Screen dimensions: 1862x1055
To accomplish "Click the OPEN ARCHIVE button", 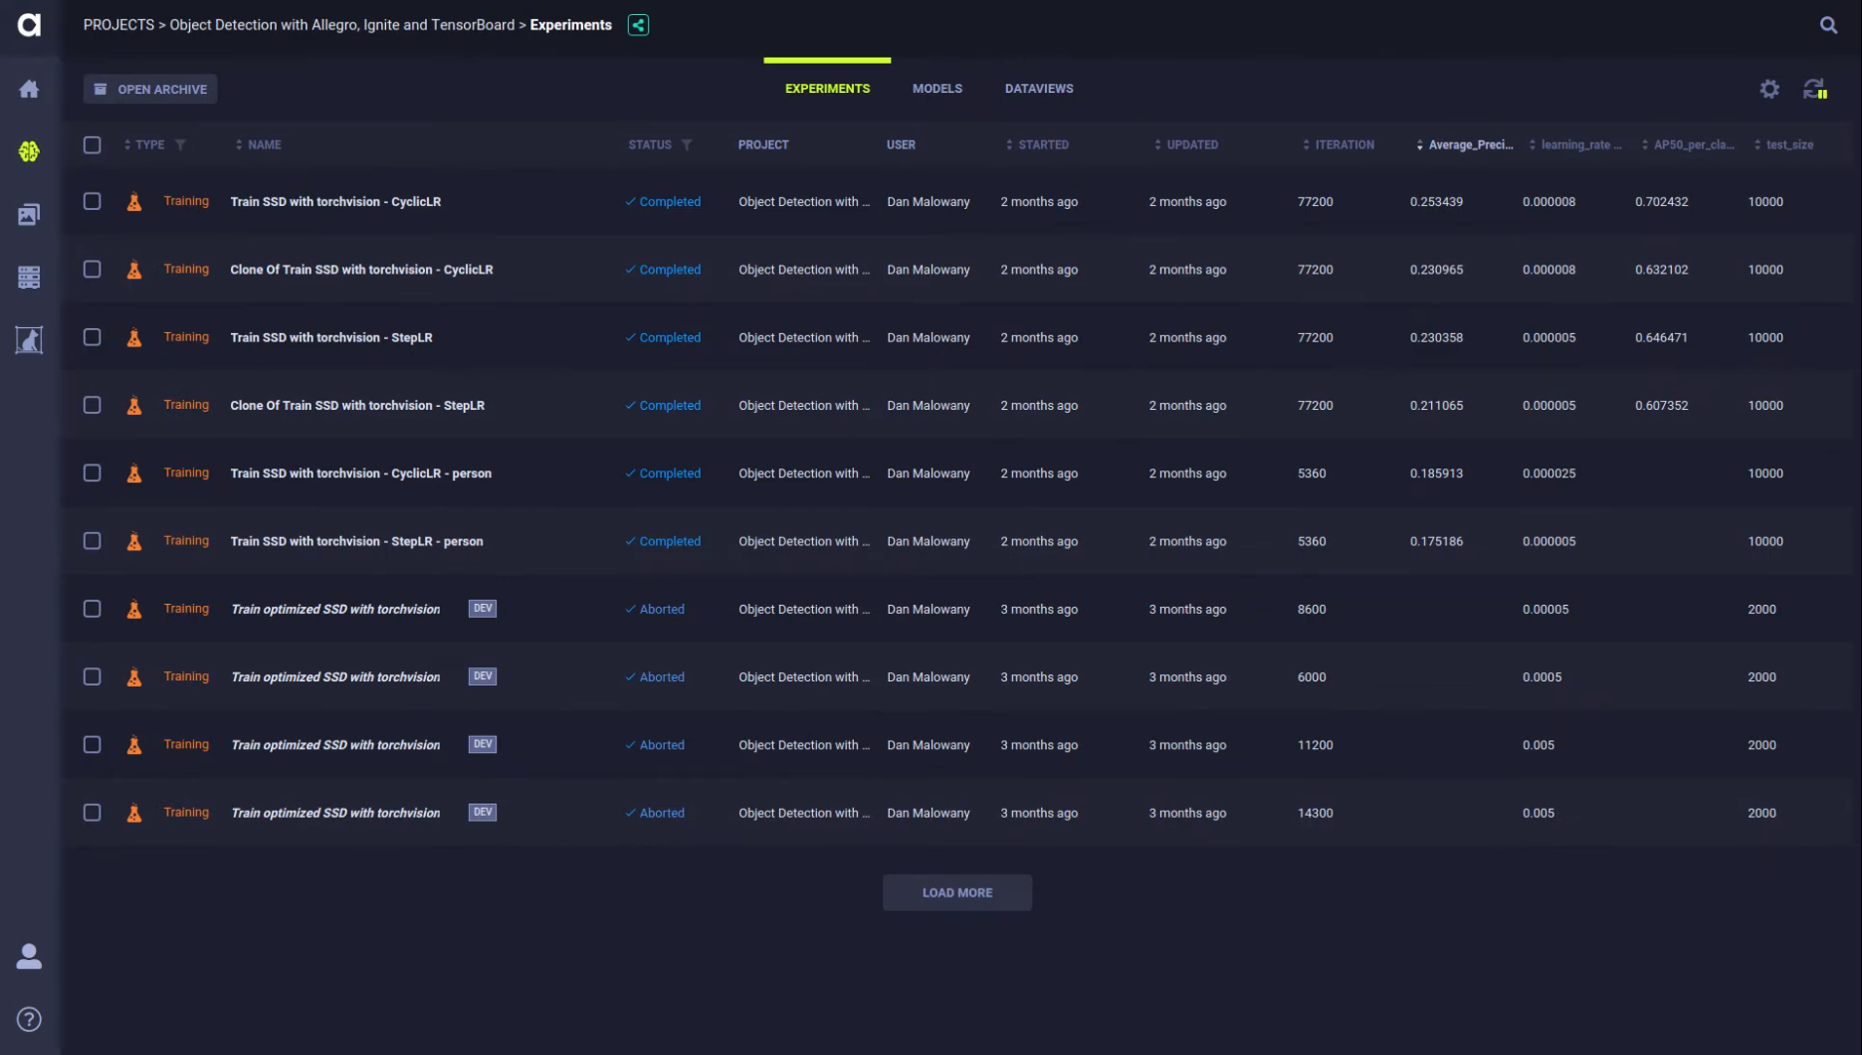I will pyautogui.click(x=150, y=89).
